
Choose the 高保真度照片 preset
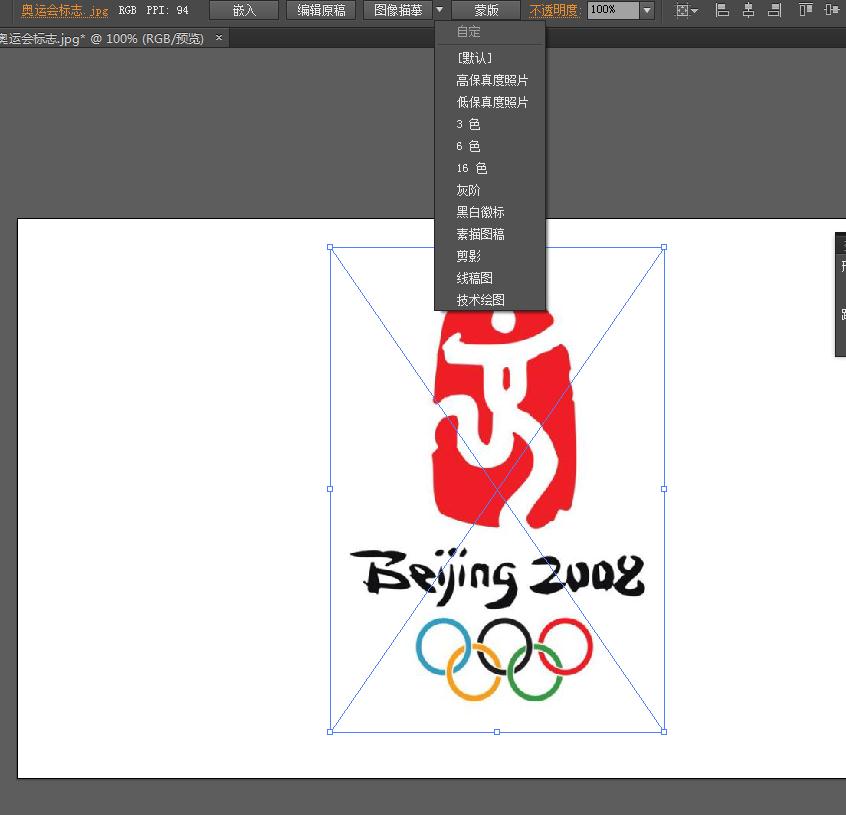click(490, 80)
